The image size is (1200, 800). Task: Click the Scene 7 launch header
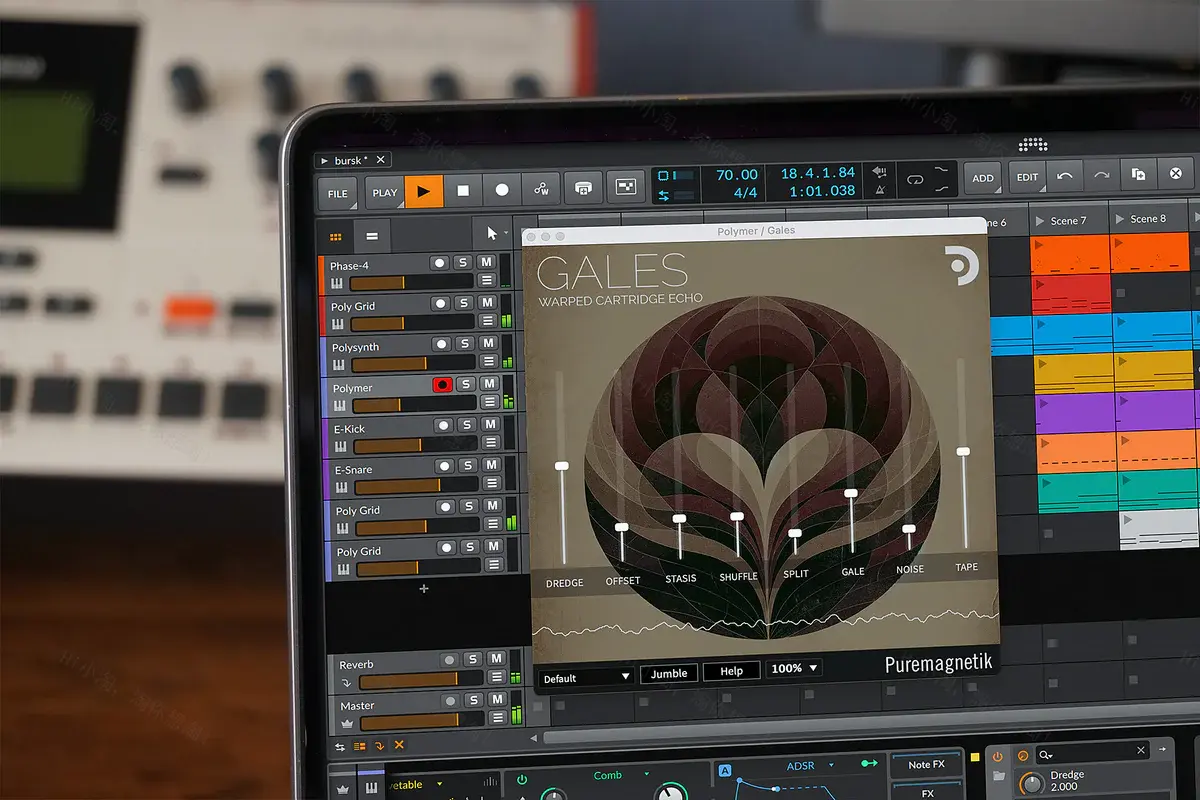[1068, 220]
